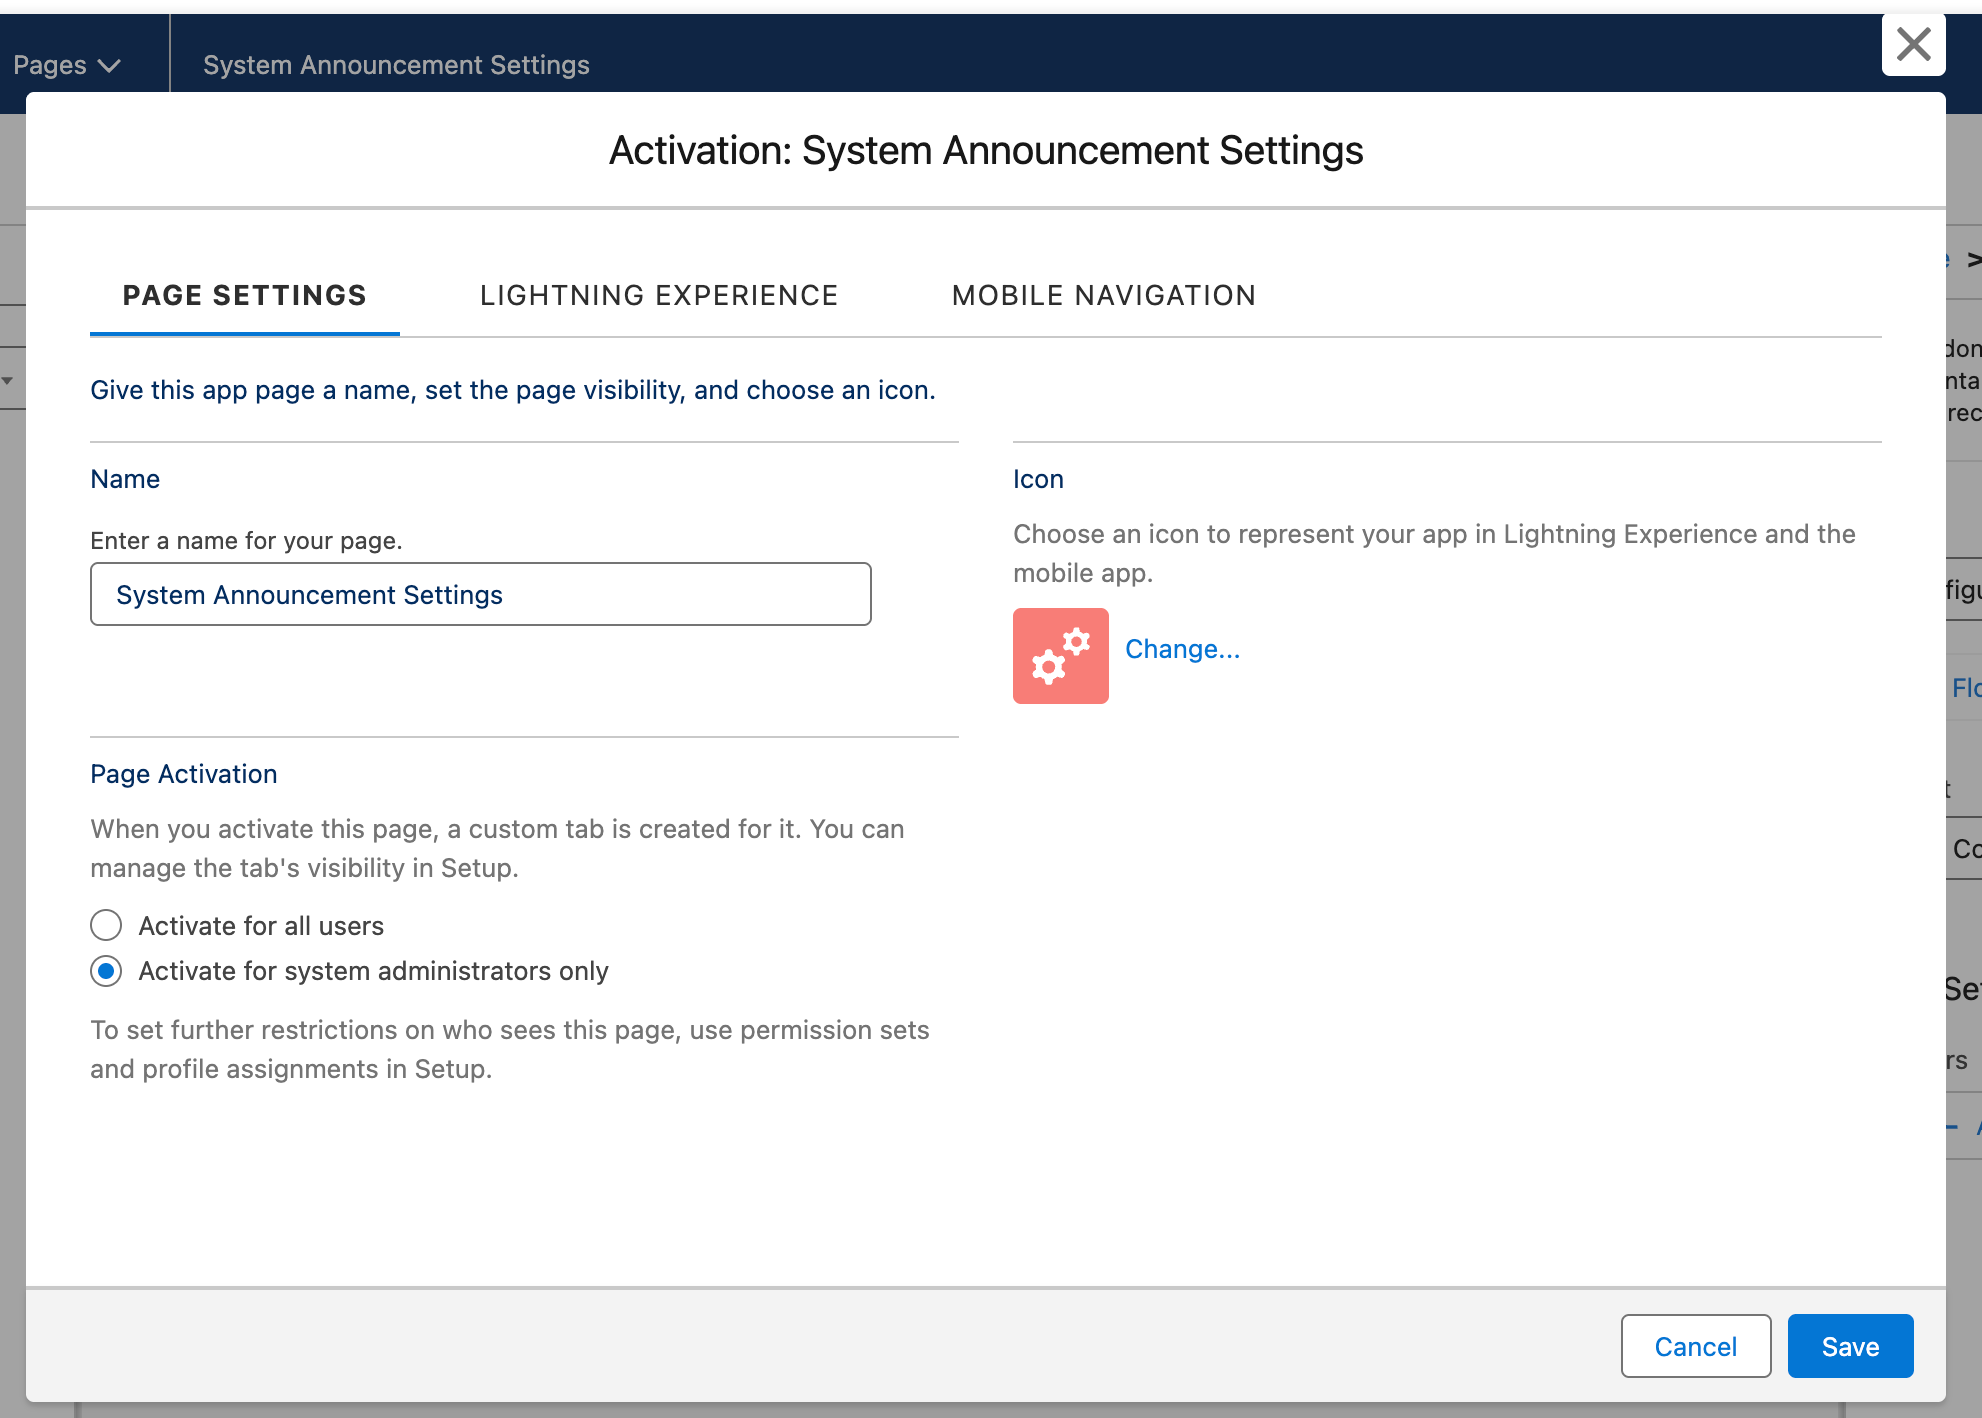1982x1418 pixels.
Task: Expand the small dropdown arrow on the left edge
Action: (8, 380)
